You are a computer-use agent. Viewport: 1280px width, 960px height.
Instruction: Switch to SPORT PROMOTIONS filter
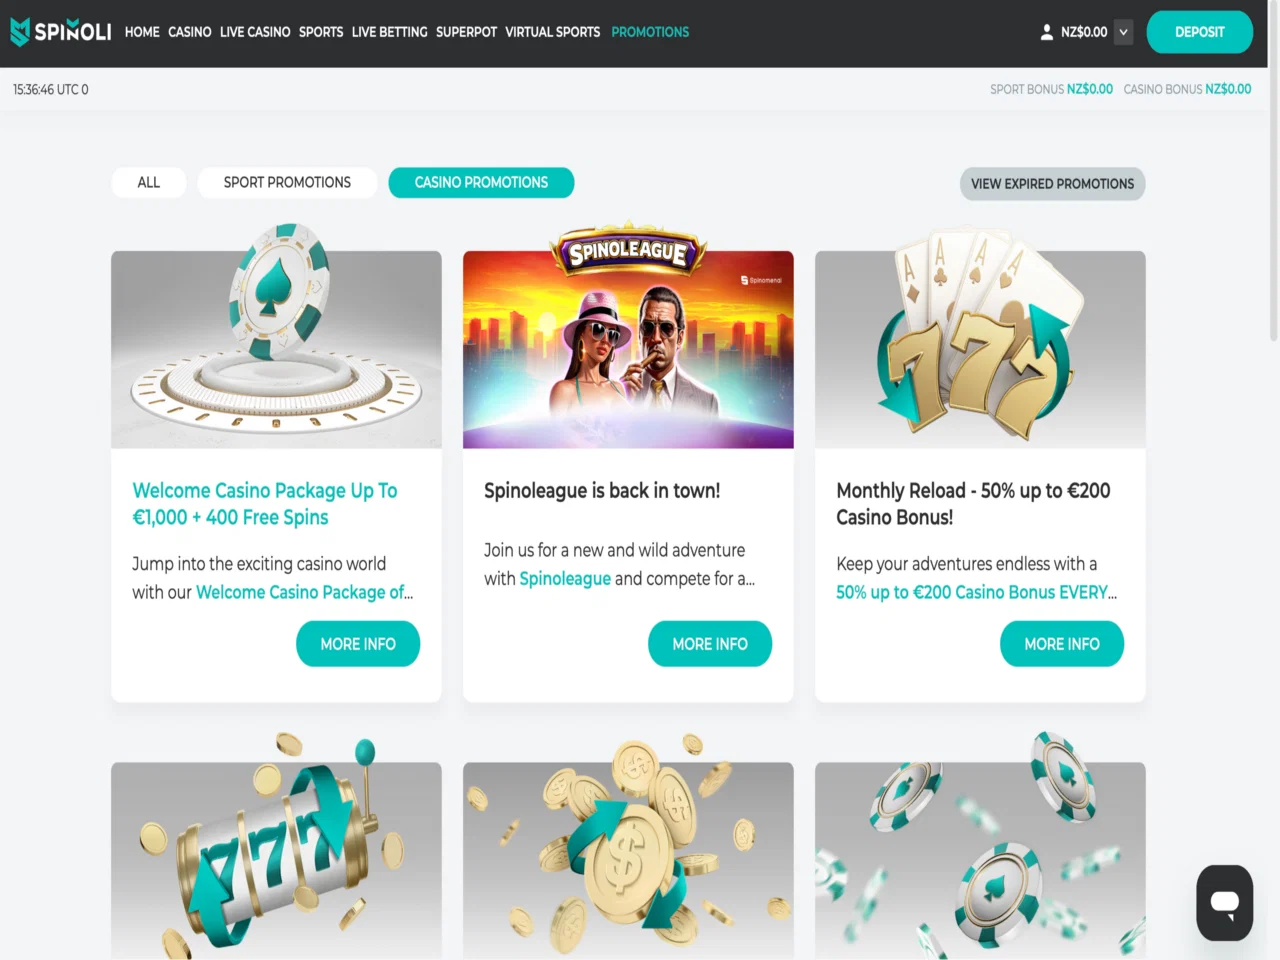(x=287, y=182)
